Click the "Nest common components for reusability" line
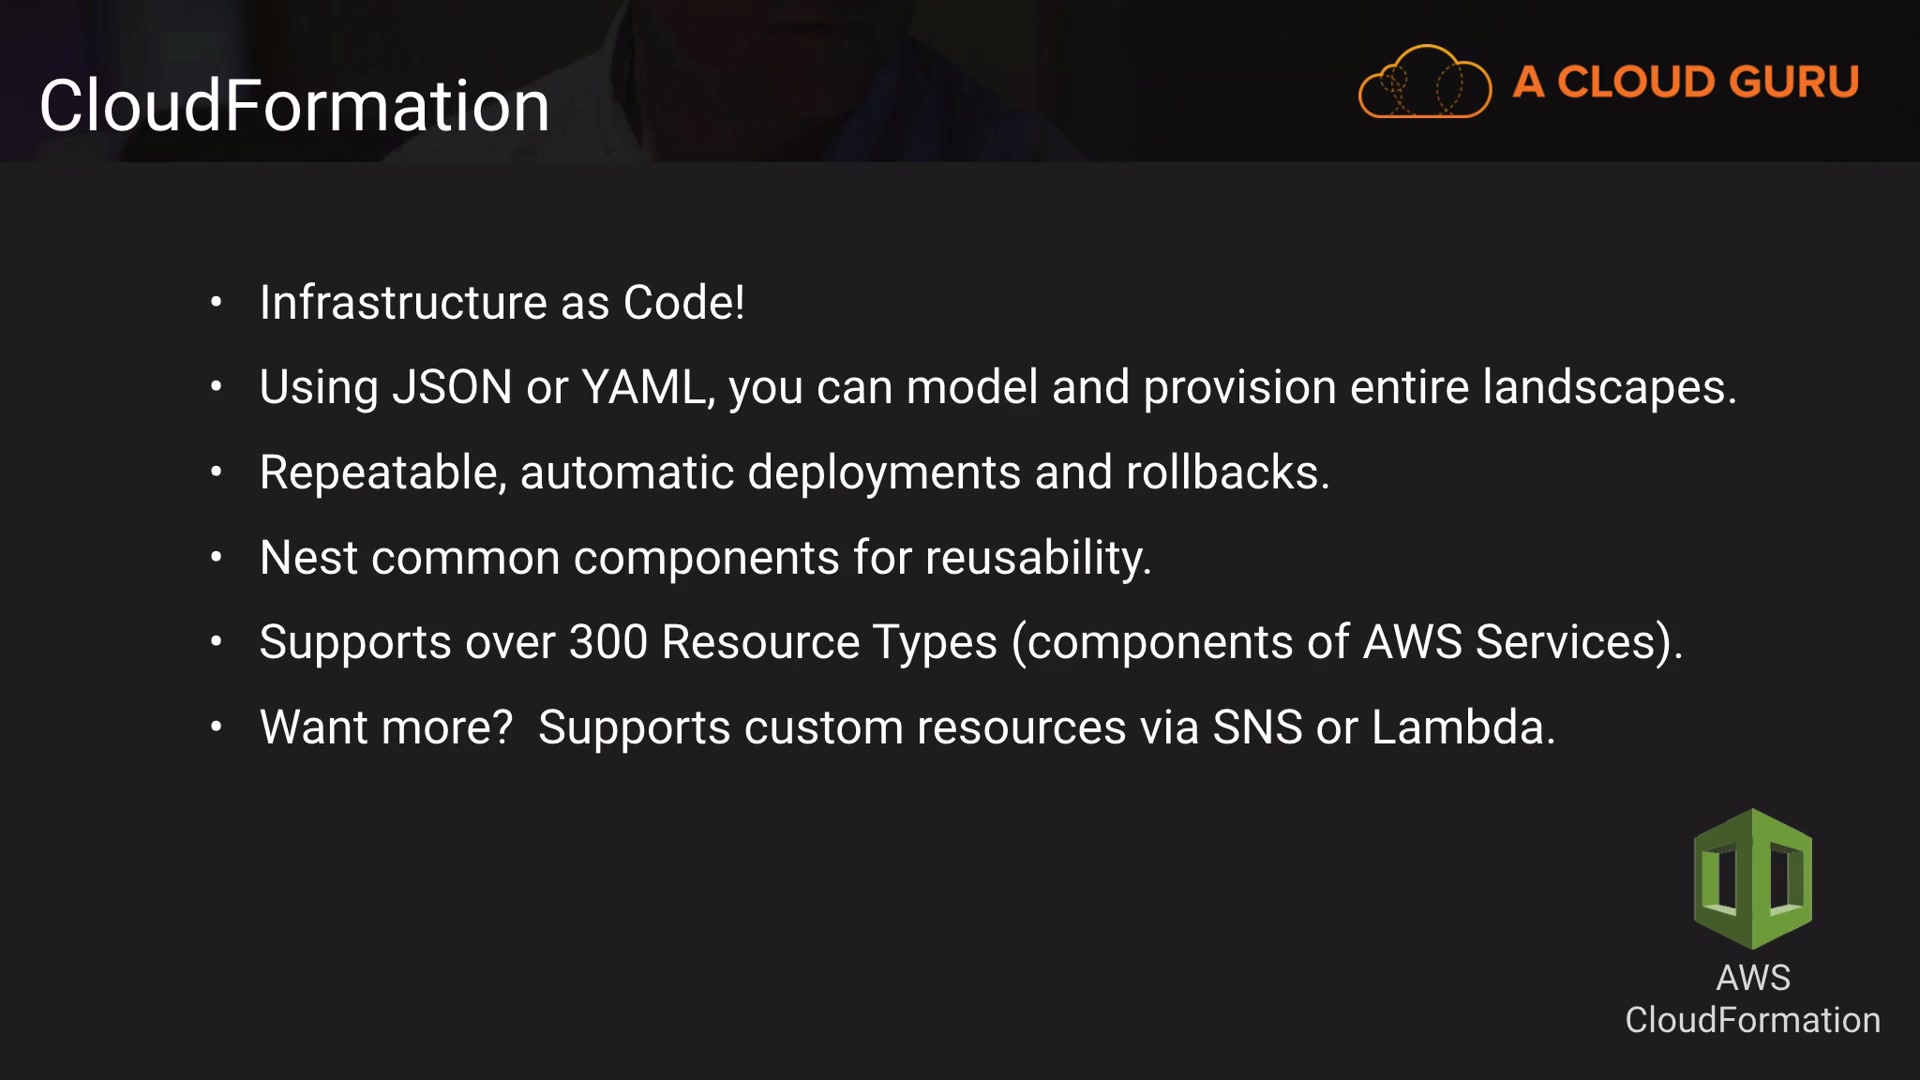Screen dimensions: 1920x1080 [705, 557]
